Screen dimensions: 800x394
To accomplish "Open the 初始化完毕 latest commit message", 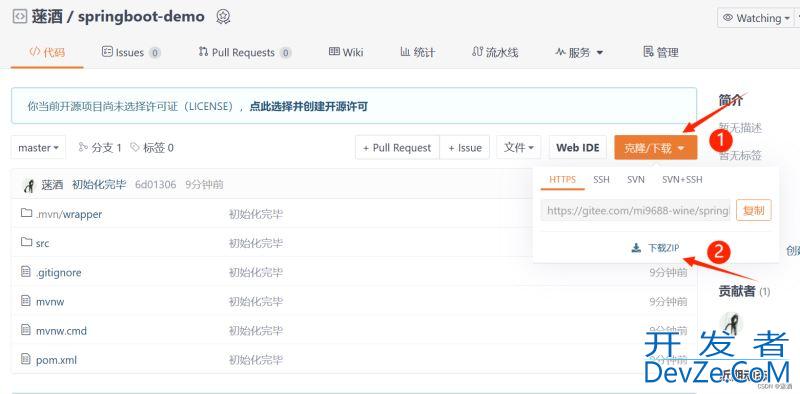I will [x=99, y=184].
